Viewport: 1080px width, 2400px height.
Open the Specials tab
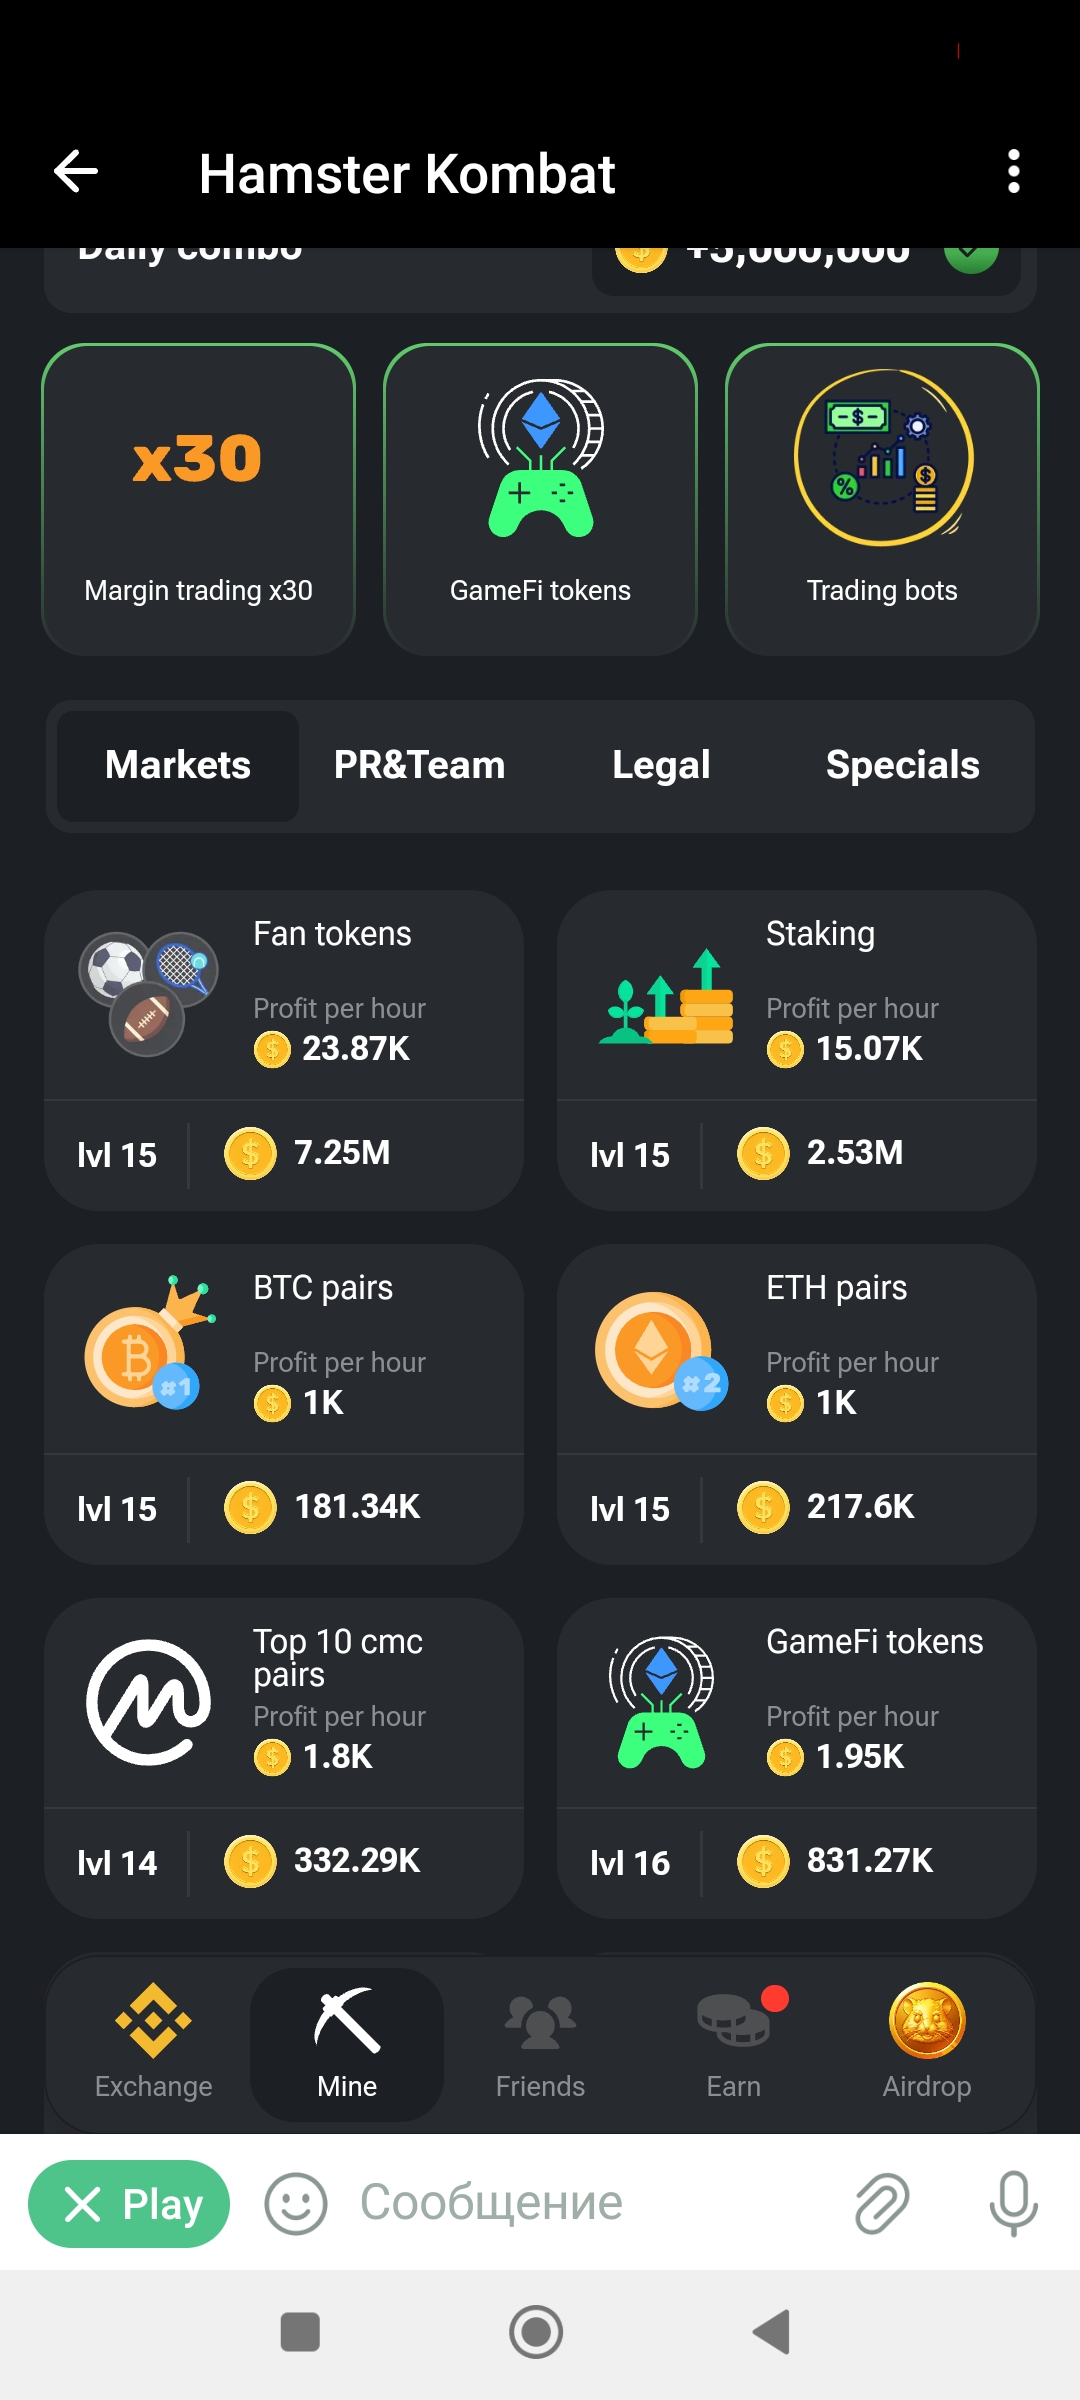902,765
